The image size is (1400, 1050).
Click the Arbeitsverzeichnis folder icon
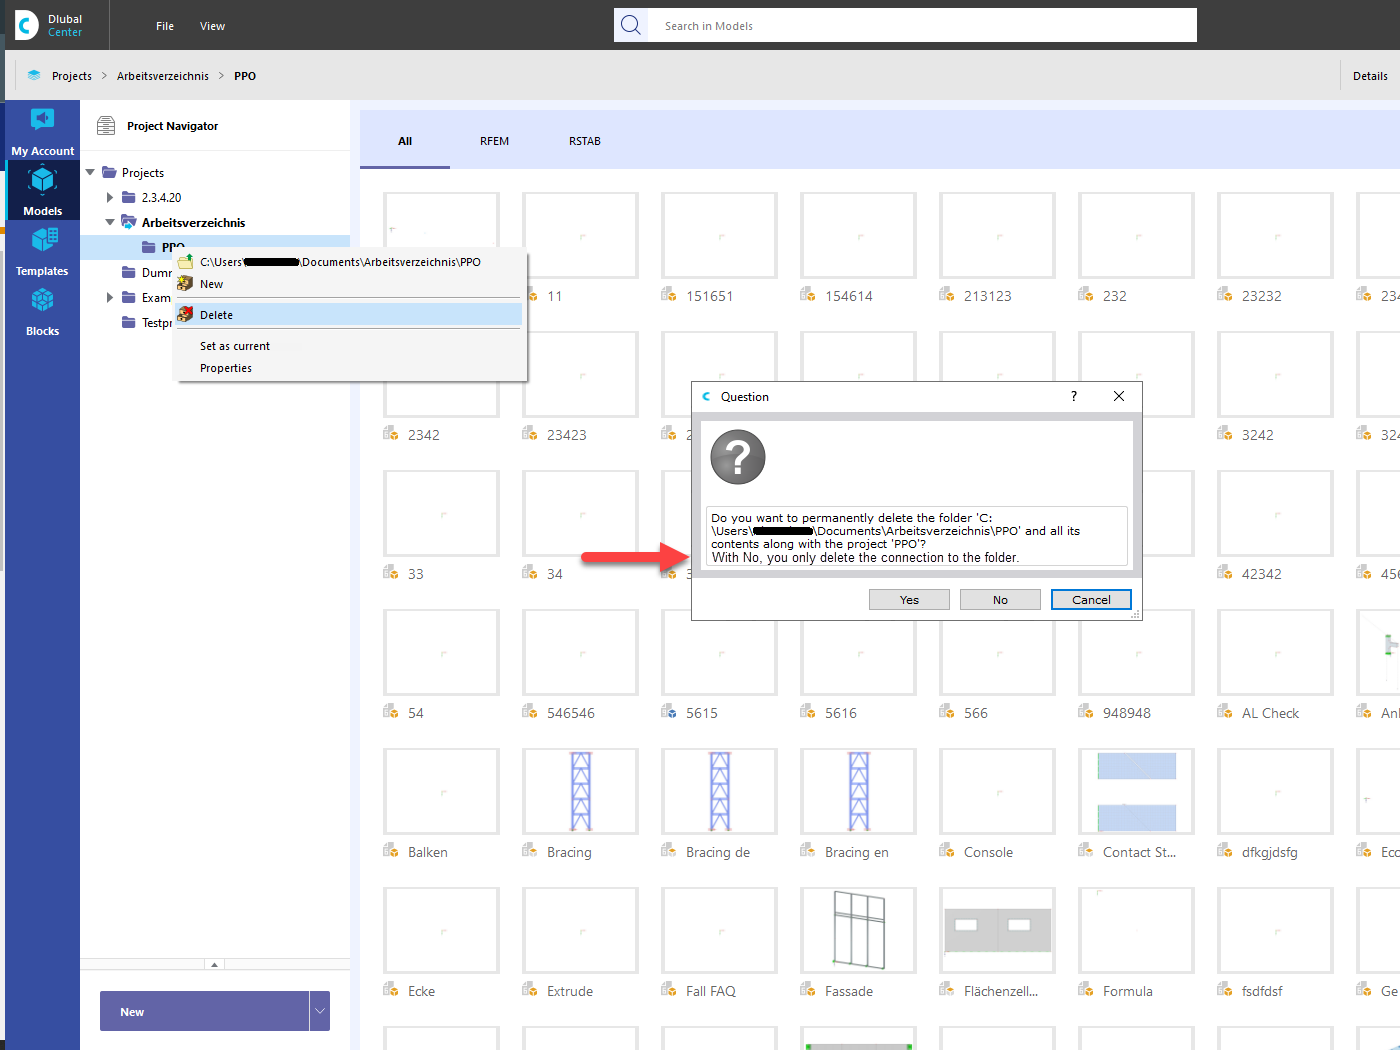click(128, 222)
